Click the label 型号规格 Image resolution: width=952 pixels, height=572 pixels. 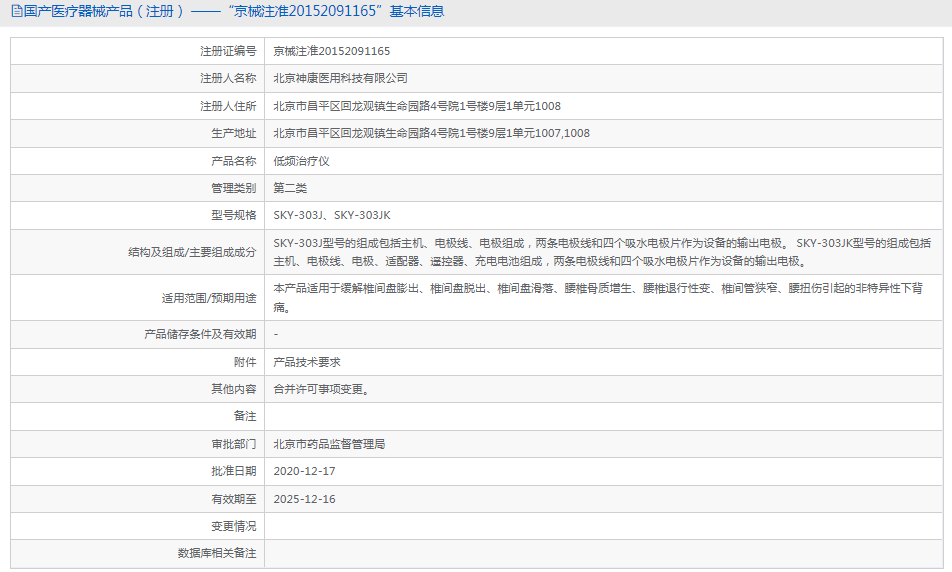(x=234, y=215)
